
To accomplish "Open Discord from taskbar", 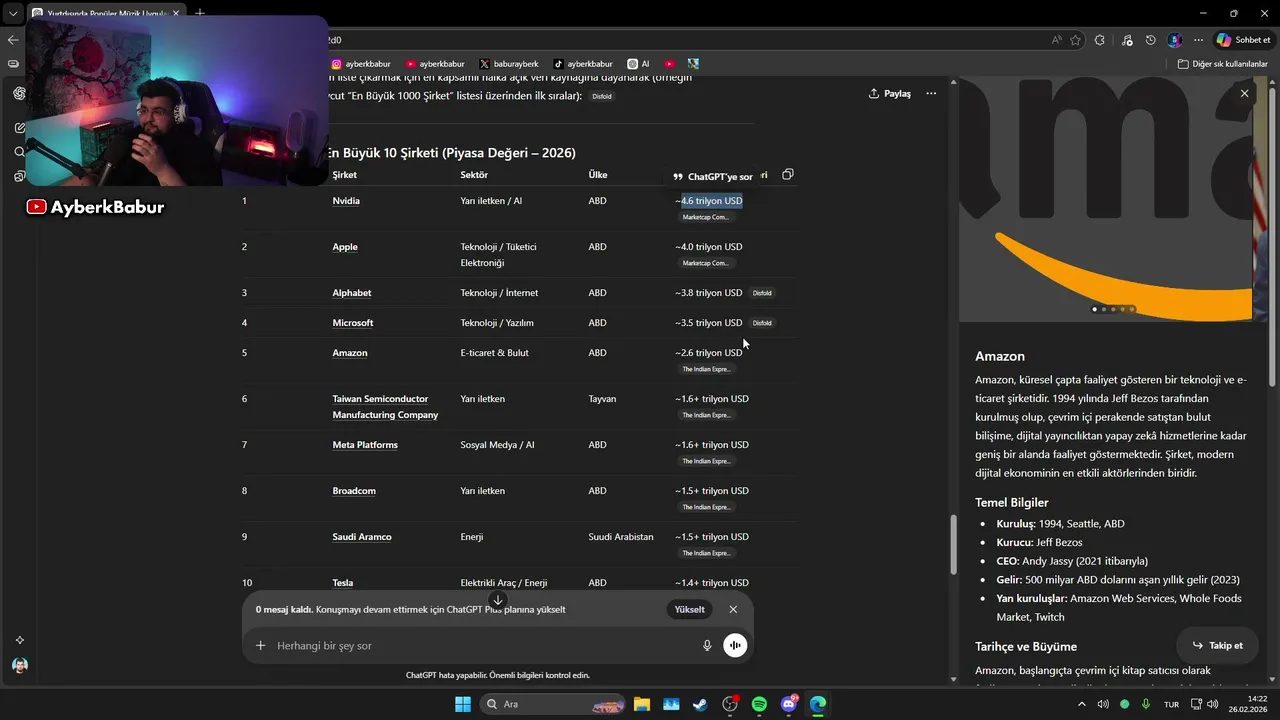I will tap(789, 704).
